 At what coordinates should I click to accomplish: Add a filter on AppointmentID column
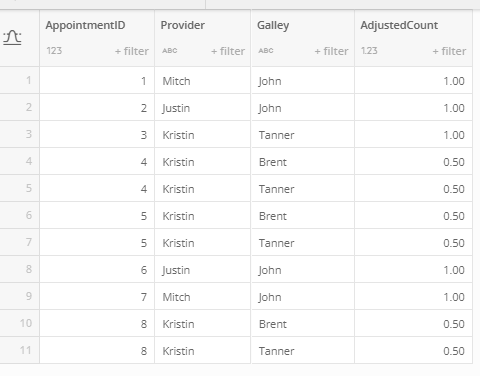pos(132,51)
